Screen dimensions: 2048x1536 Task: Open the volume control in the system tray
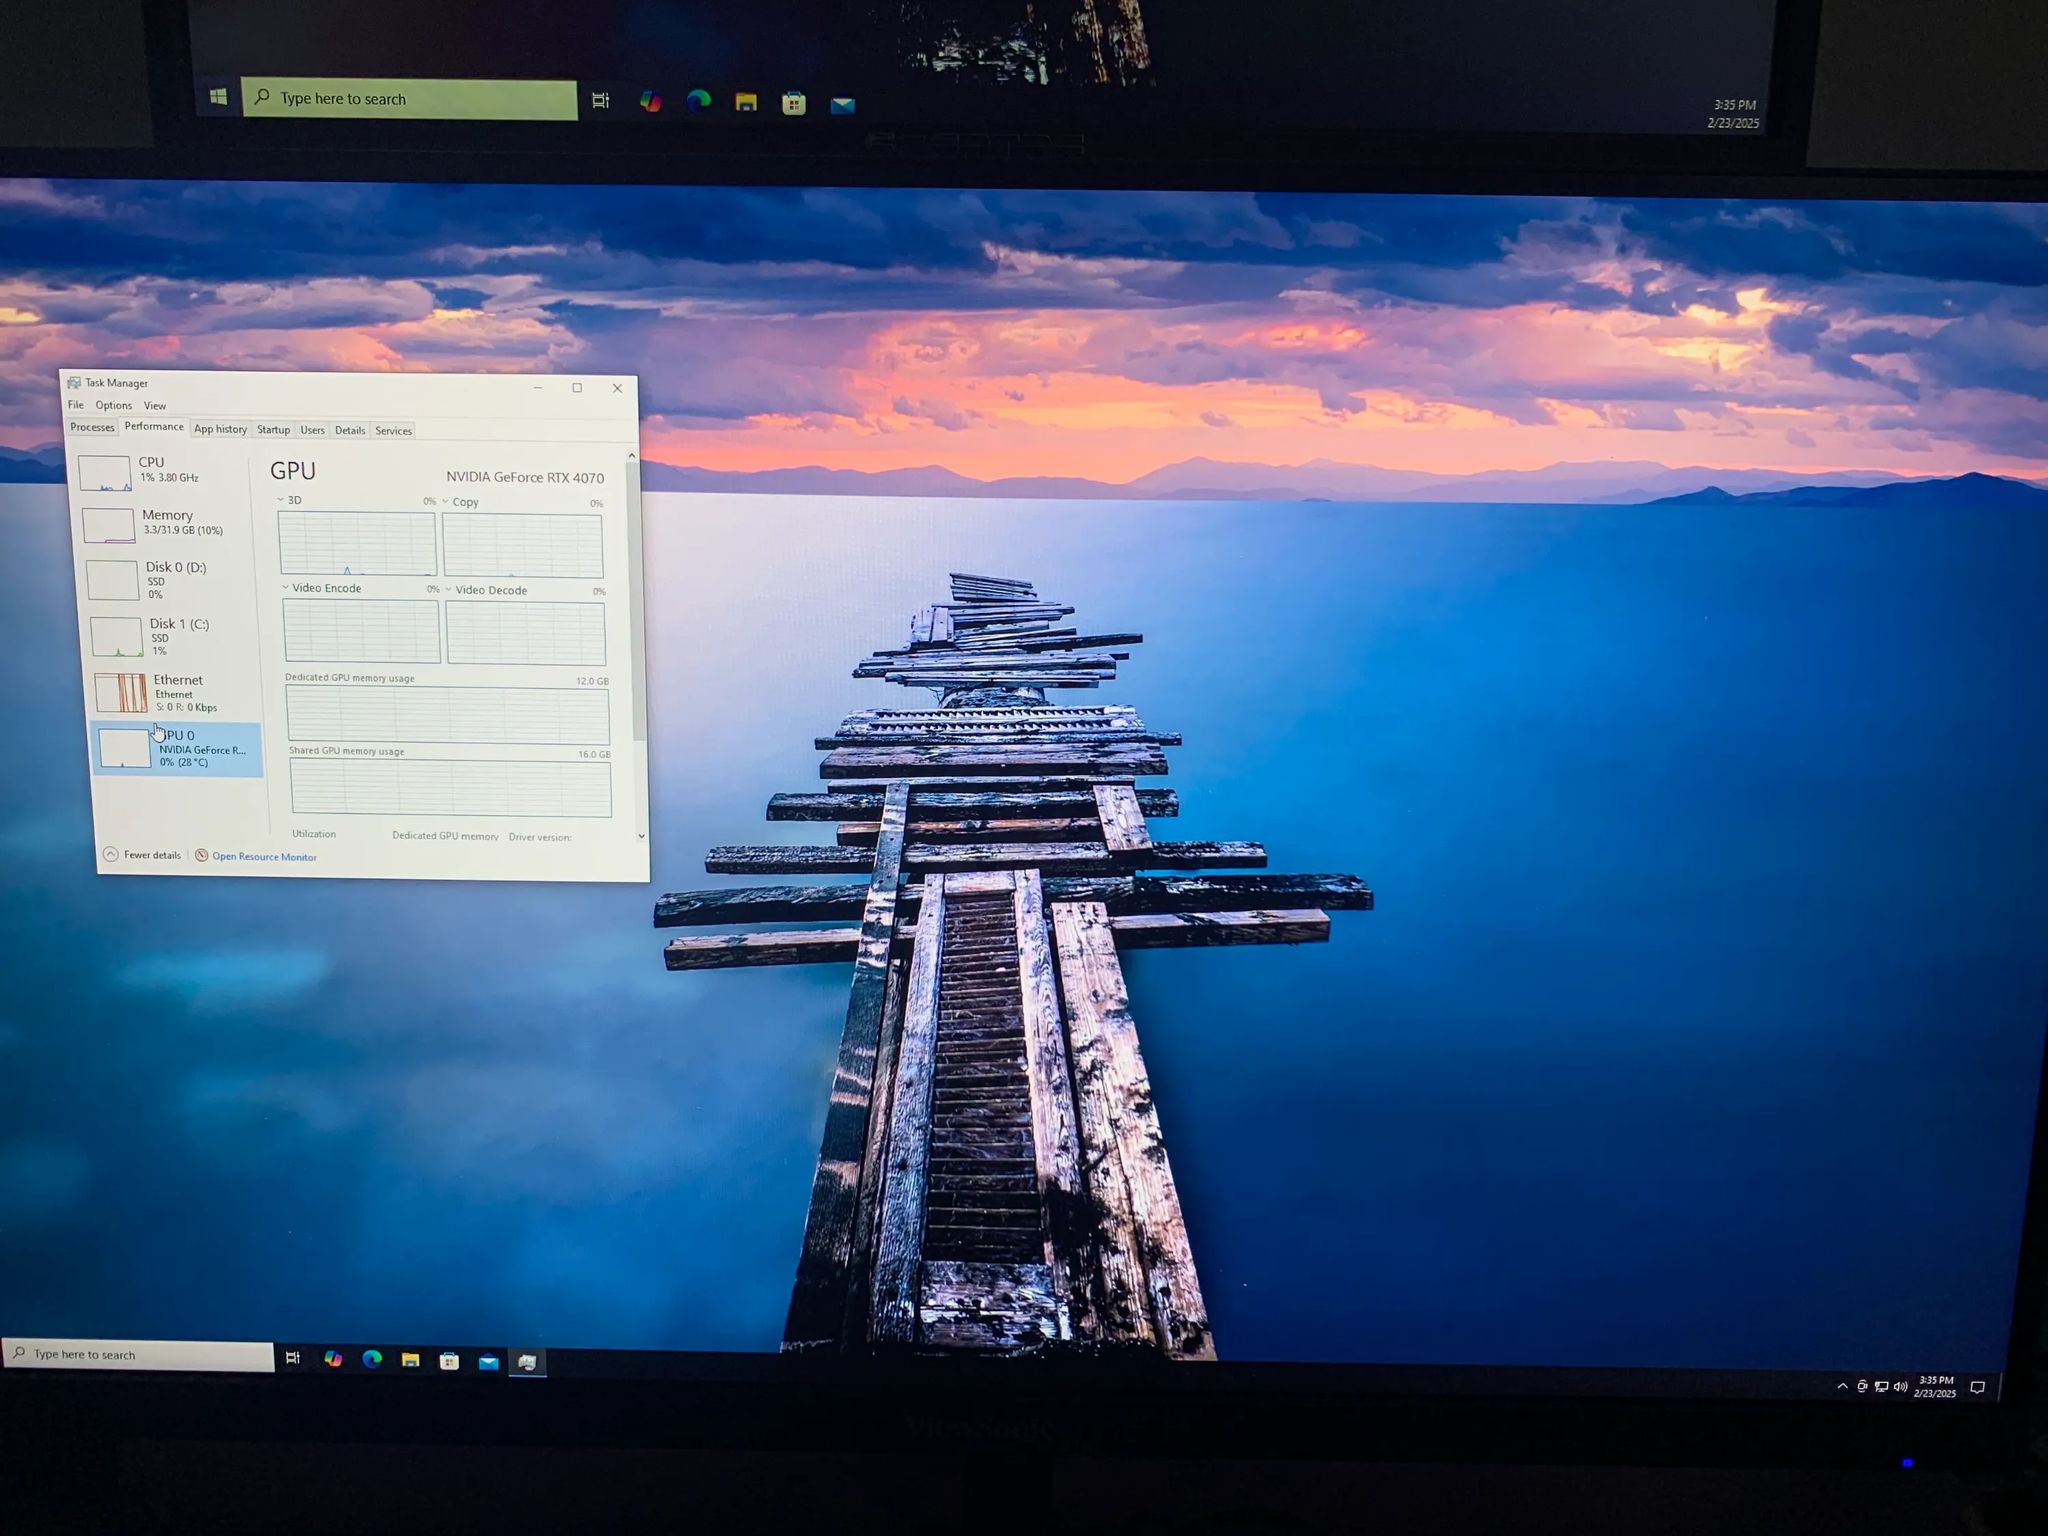pyautogui.click(x=1900, y=1387)
